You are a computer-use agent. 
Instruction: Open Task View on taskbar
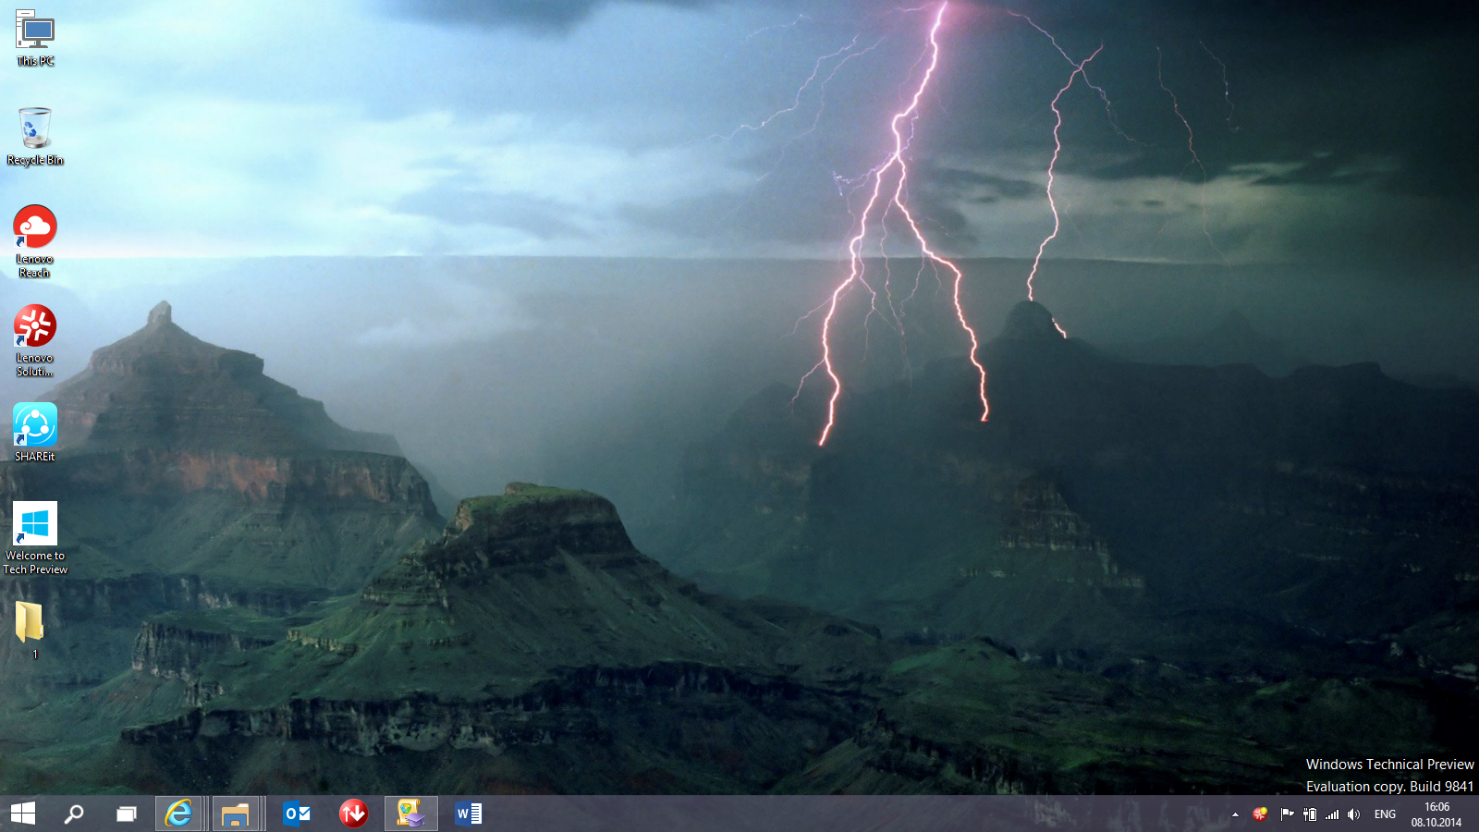click(x=126, y=814)
